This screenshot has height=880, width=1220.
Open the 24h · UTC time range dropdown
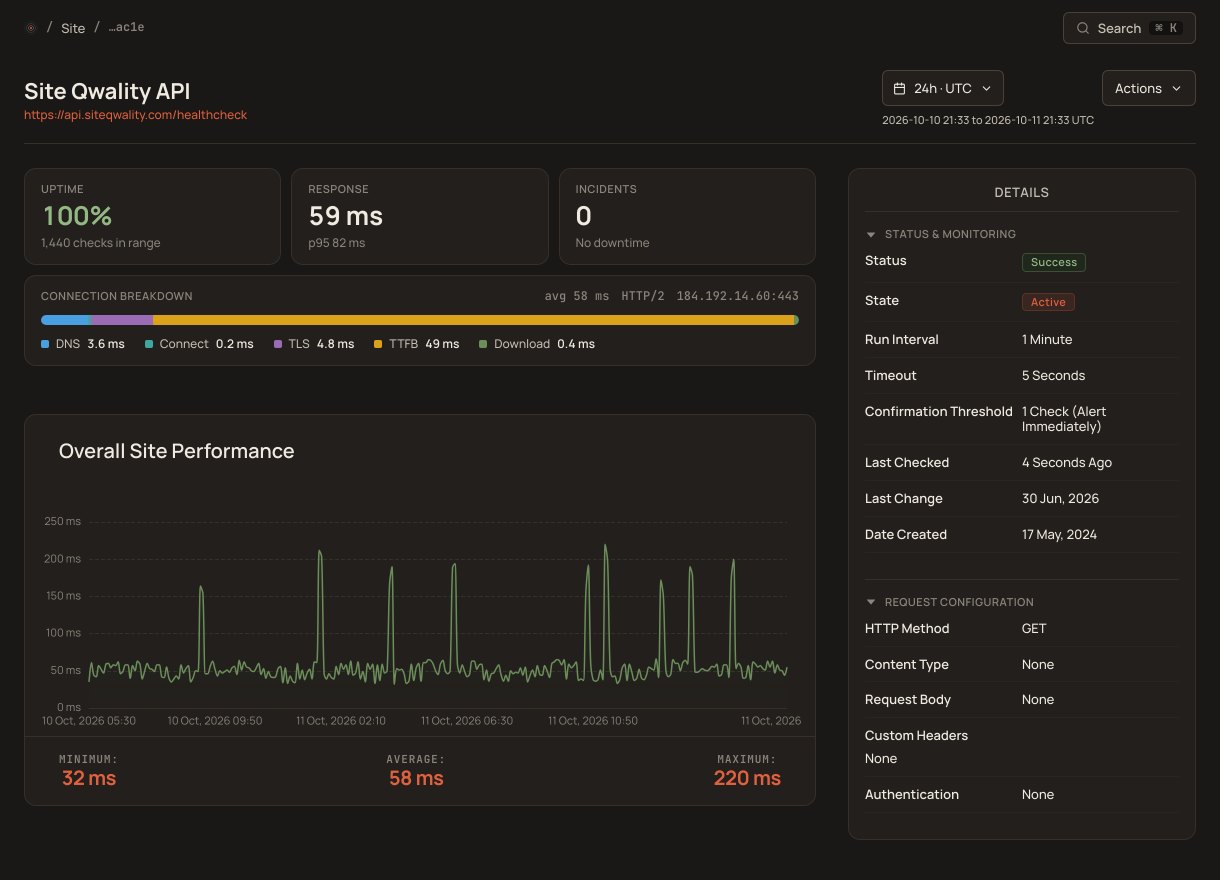click(x=942, y=88)
